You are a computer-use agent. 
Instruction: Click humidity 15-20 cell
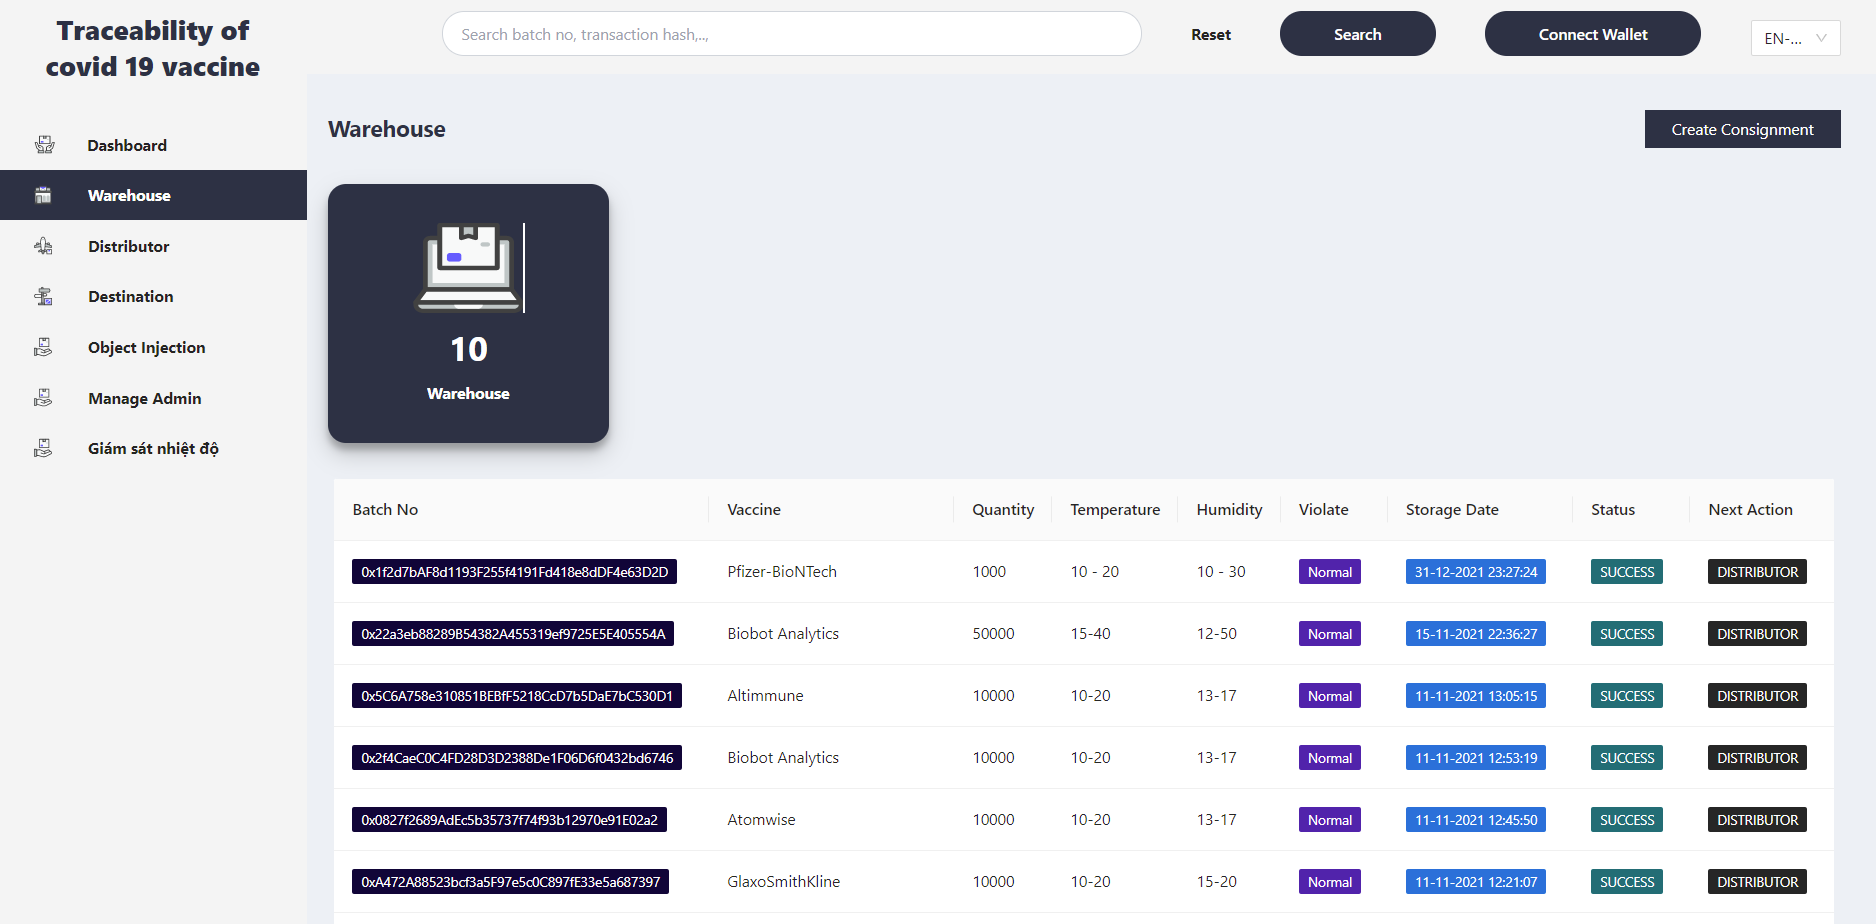[1216, 882]
